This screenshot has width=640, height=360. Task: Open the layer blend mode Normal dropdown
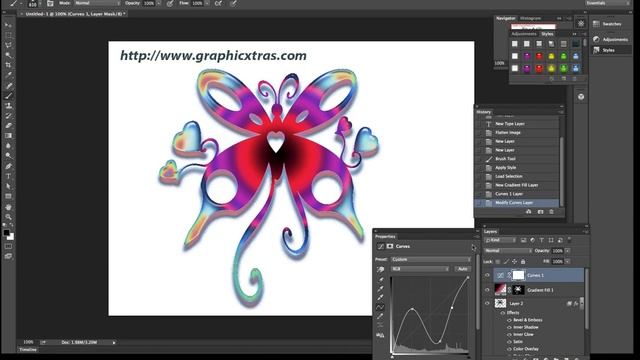click(x=508, y=251)
